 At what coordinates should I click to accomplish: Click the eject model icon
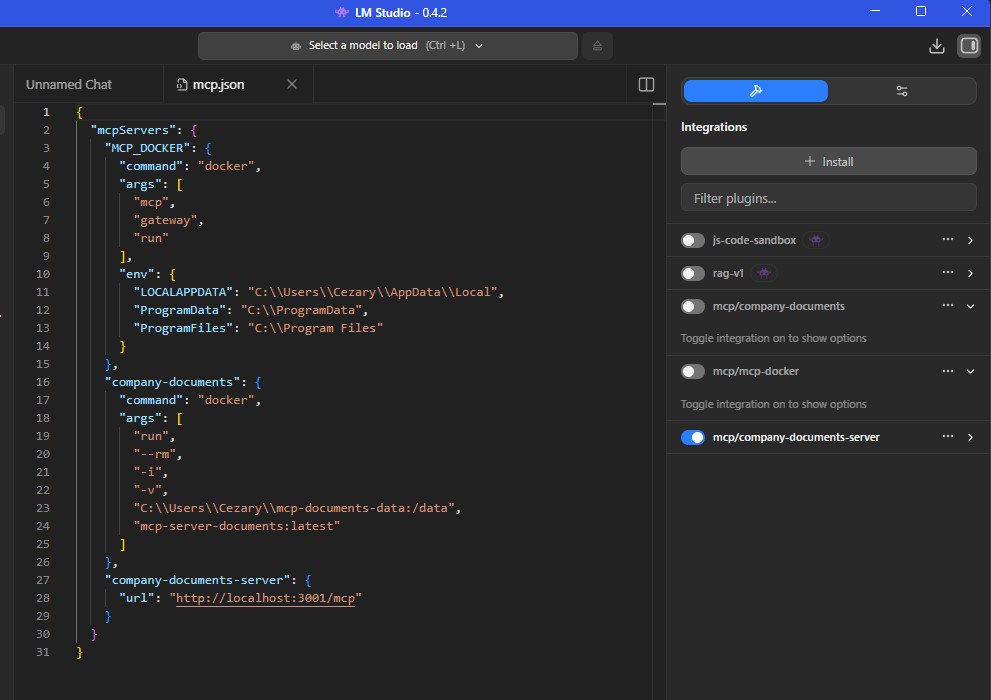[597, 46]
